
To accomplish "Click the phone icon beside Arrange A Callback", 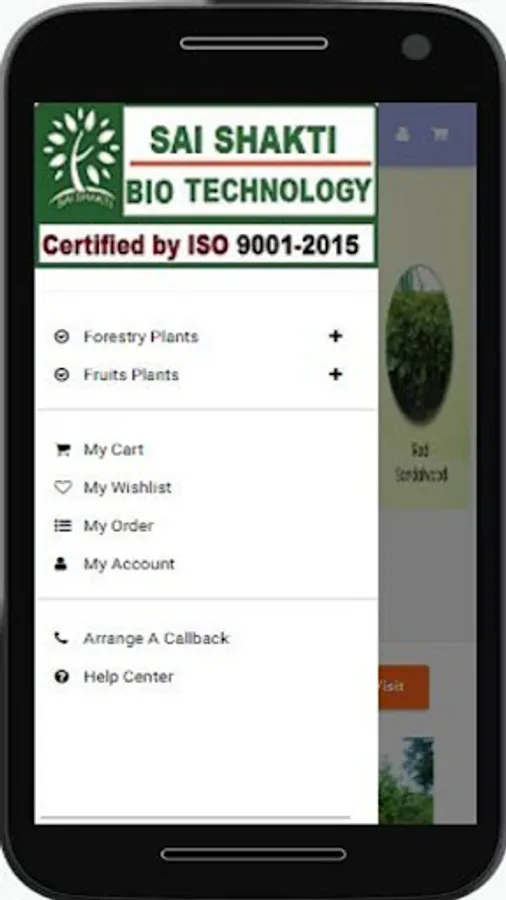I will pos(61,638).
